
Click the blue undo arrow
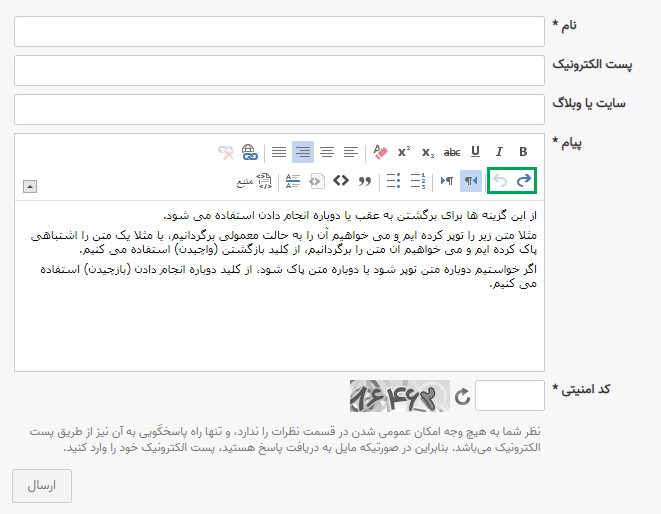524,181
